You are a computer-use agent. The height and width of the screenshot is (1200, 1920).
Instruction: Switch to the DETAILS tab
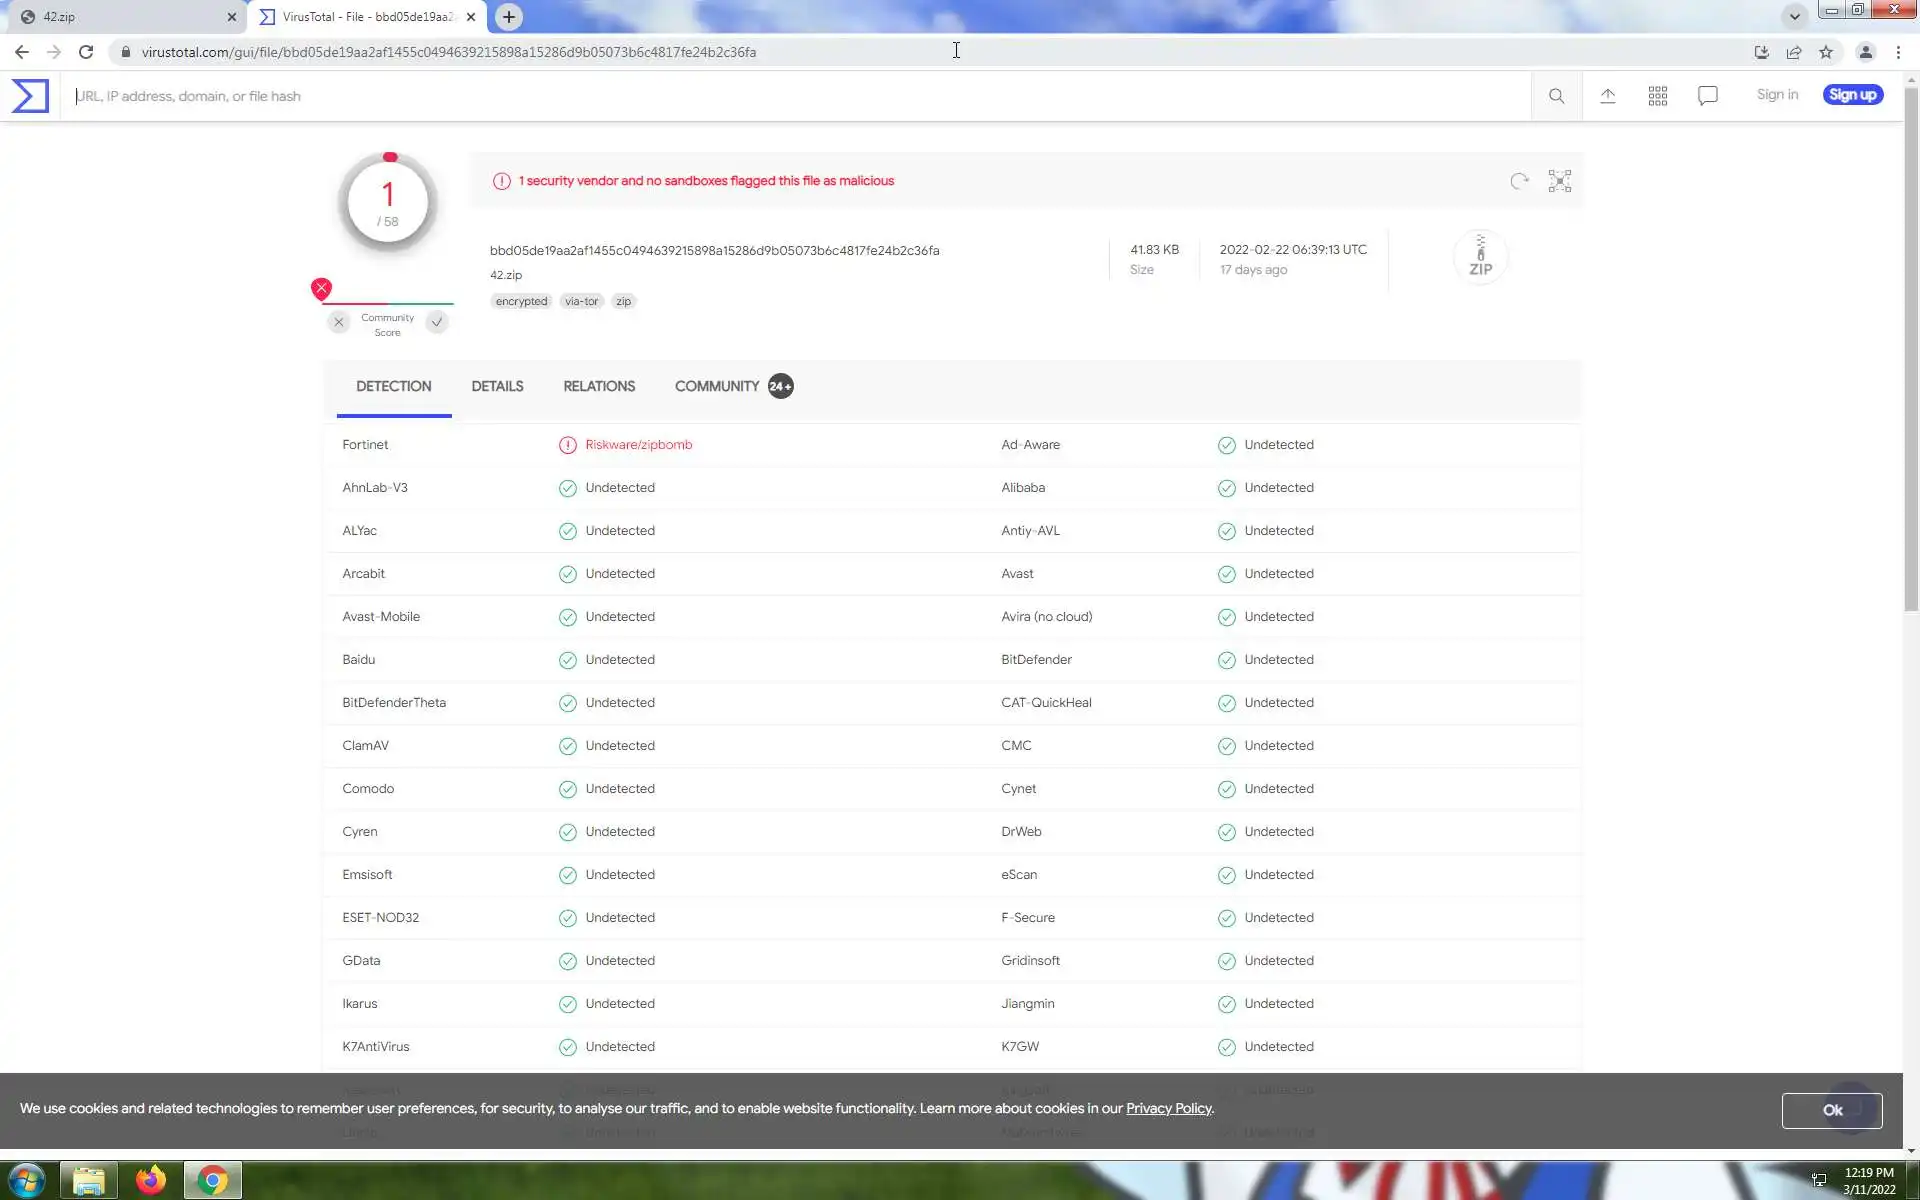click(x=497, y=387)
